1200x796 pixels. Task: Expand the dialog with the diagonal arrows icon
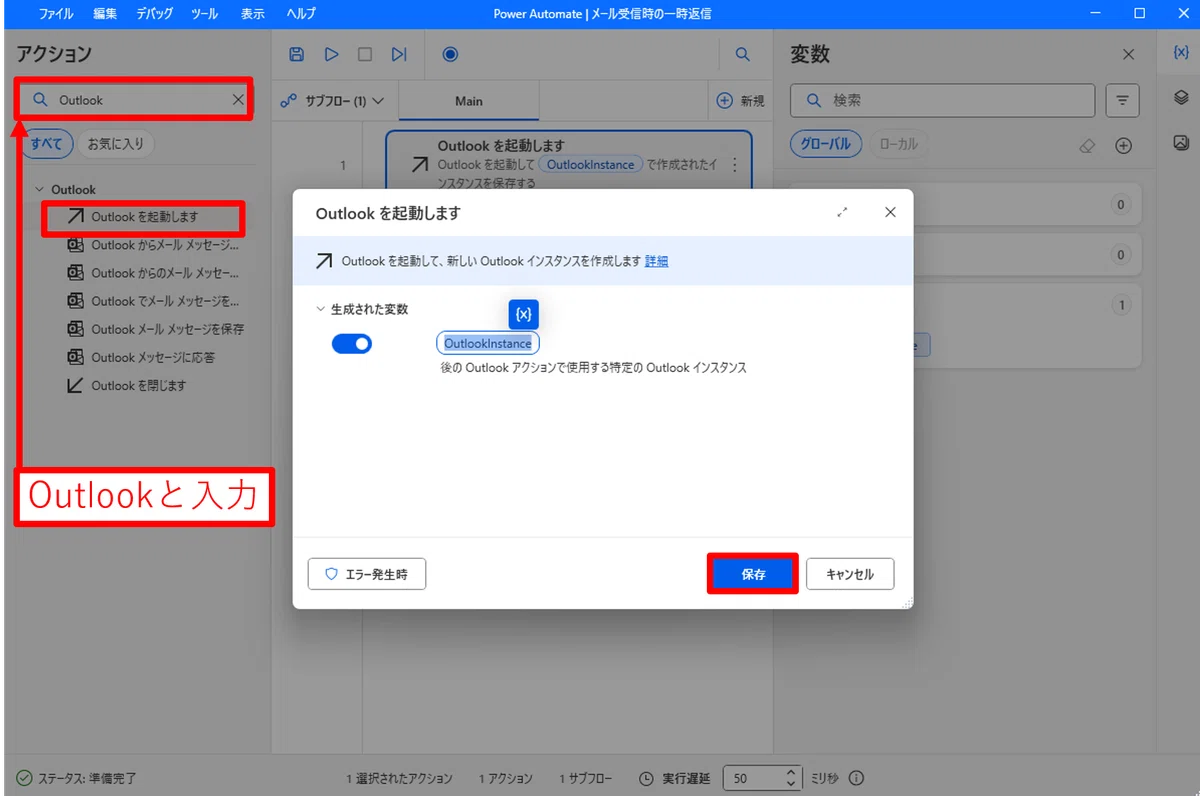842,213
